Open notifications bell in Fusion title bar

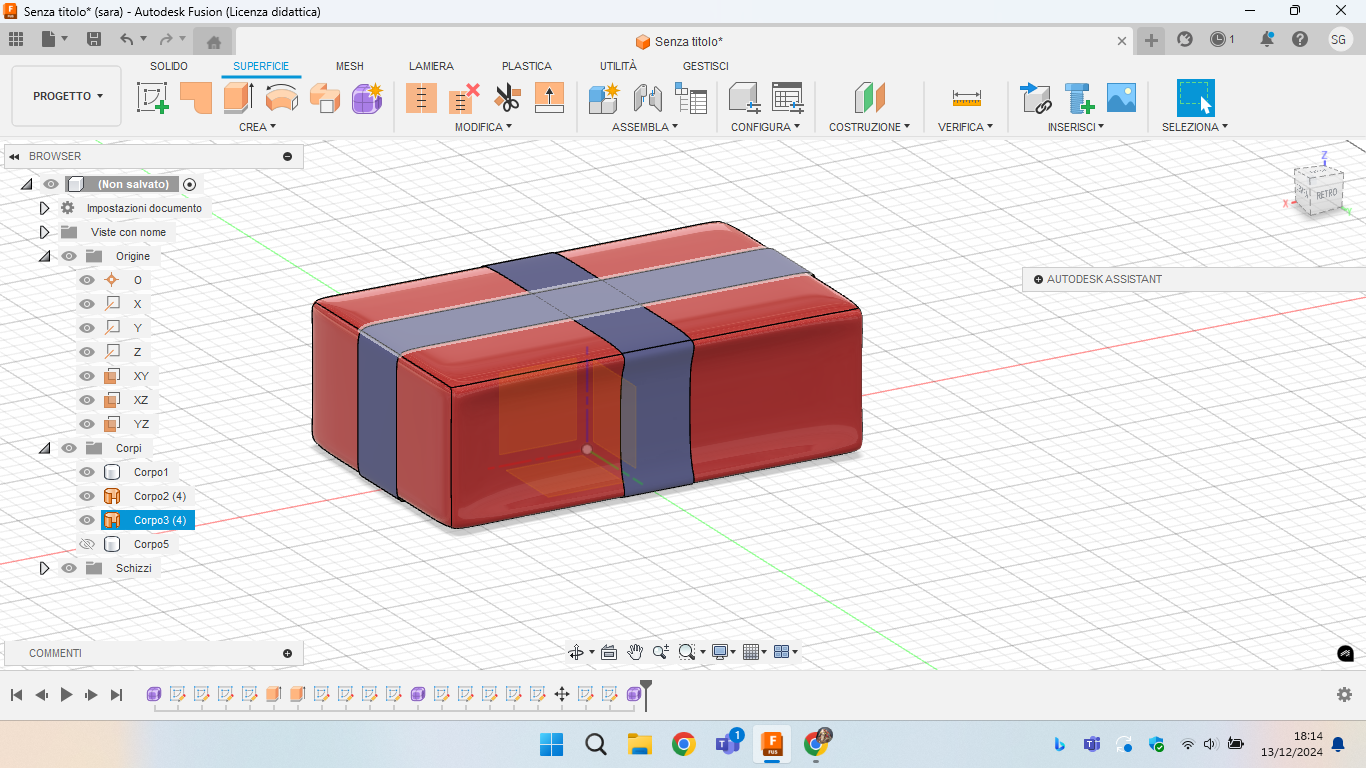tap(1267, 39)
